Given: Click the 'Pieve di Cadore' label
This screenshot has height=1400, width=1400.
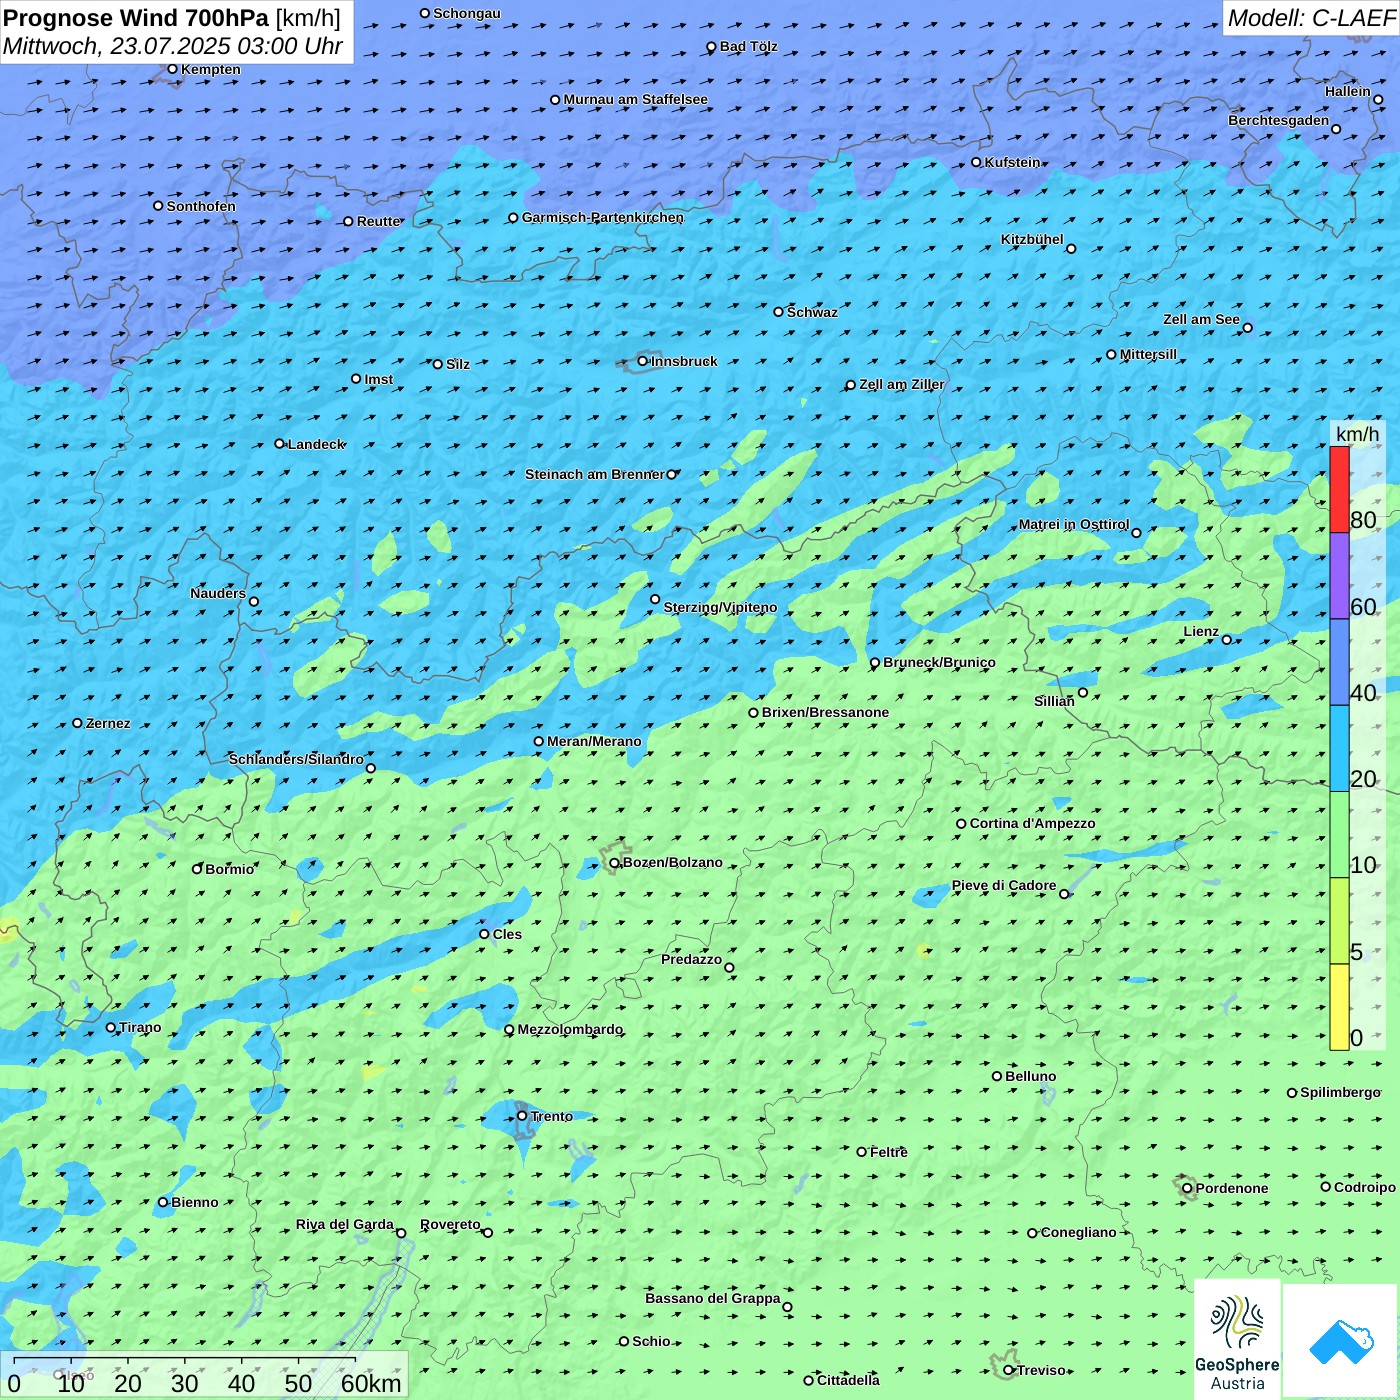Looking at the screenshot, I should coord(1004,885).
